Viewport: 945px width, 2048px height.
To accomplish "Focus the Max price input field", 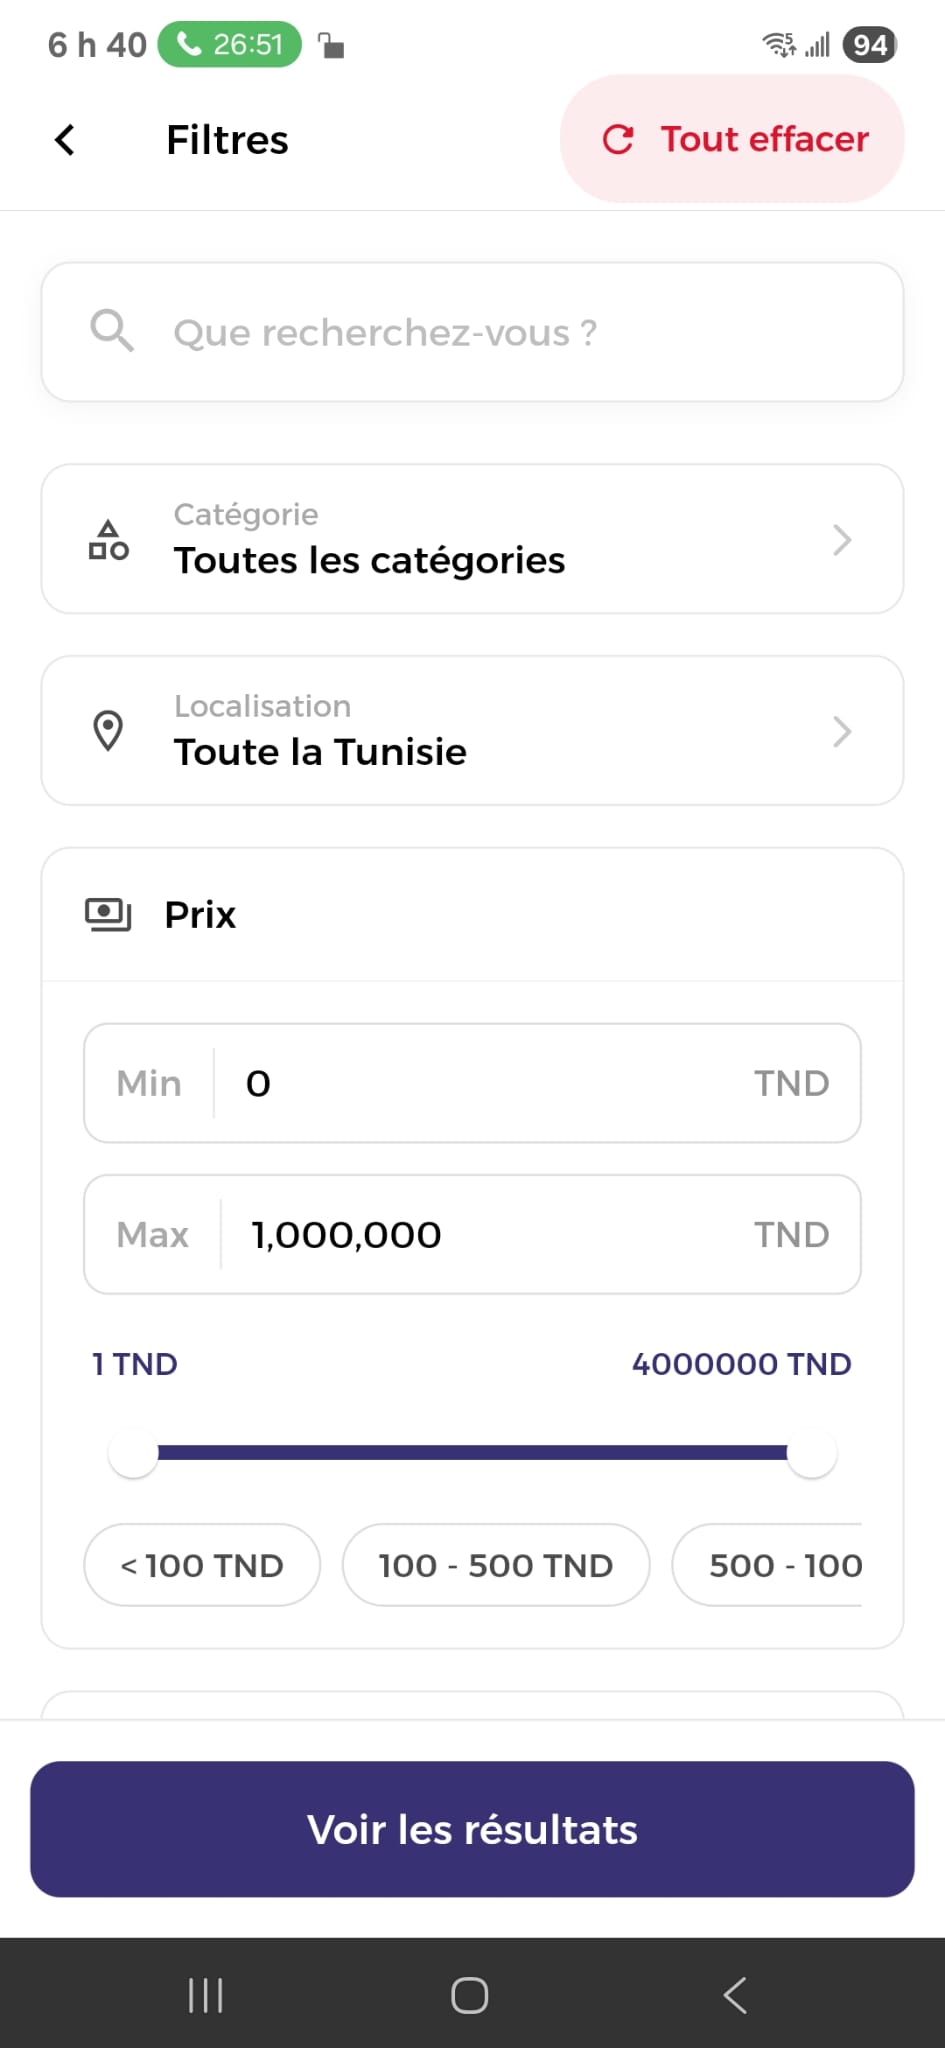I will point(490,1235).
